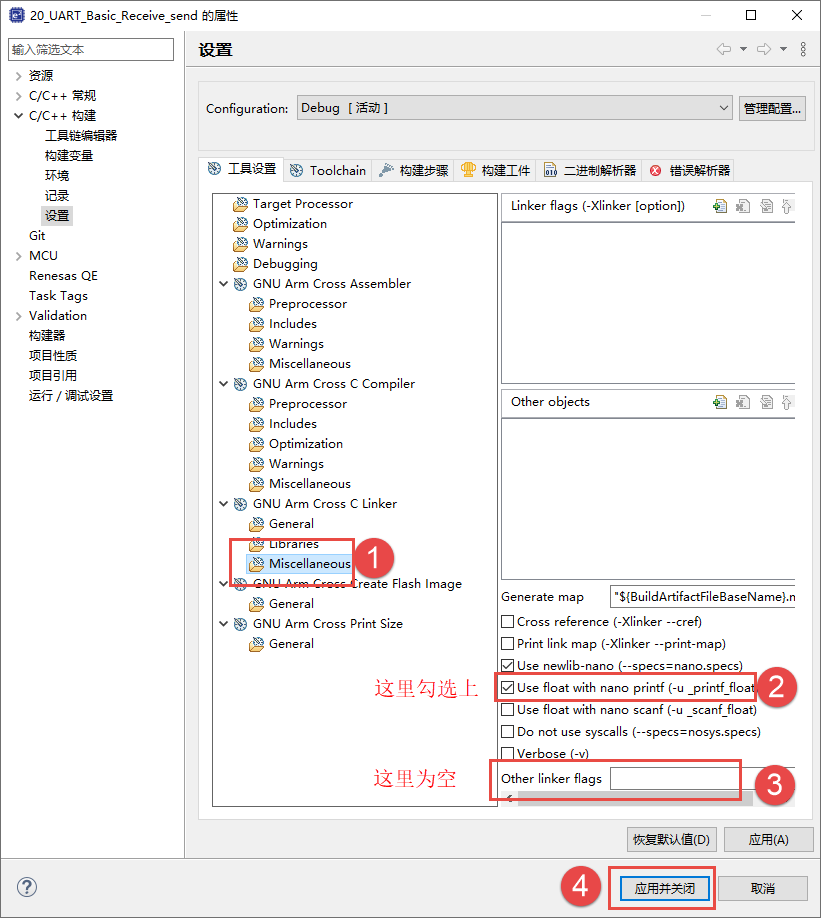Screen dimensions: 821x918
Task: Enable Print link map option
Action: click(508, 643)
